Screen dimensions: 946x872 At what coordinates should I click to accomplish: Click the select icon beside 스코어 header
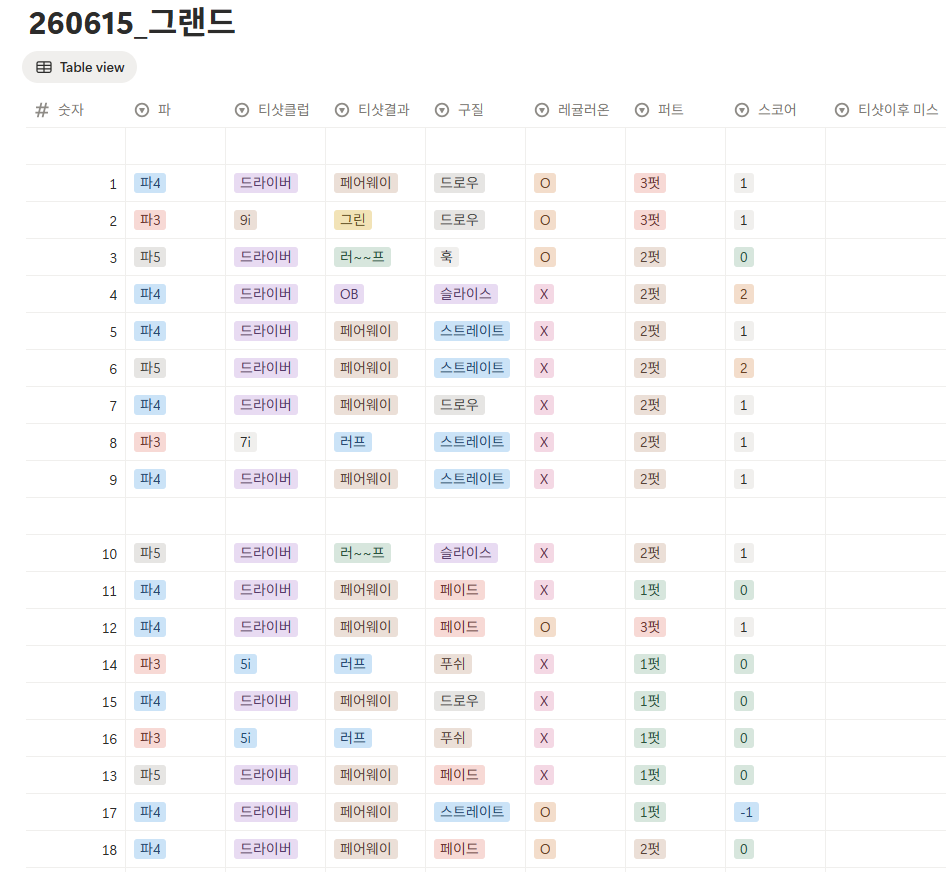coord(742,110)
